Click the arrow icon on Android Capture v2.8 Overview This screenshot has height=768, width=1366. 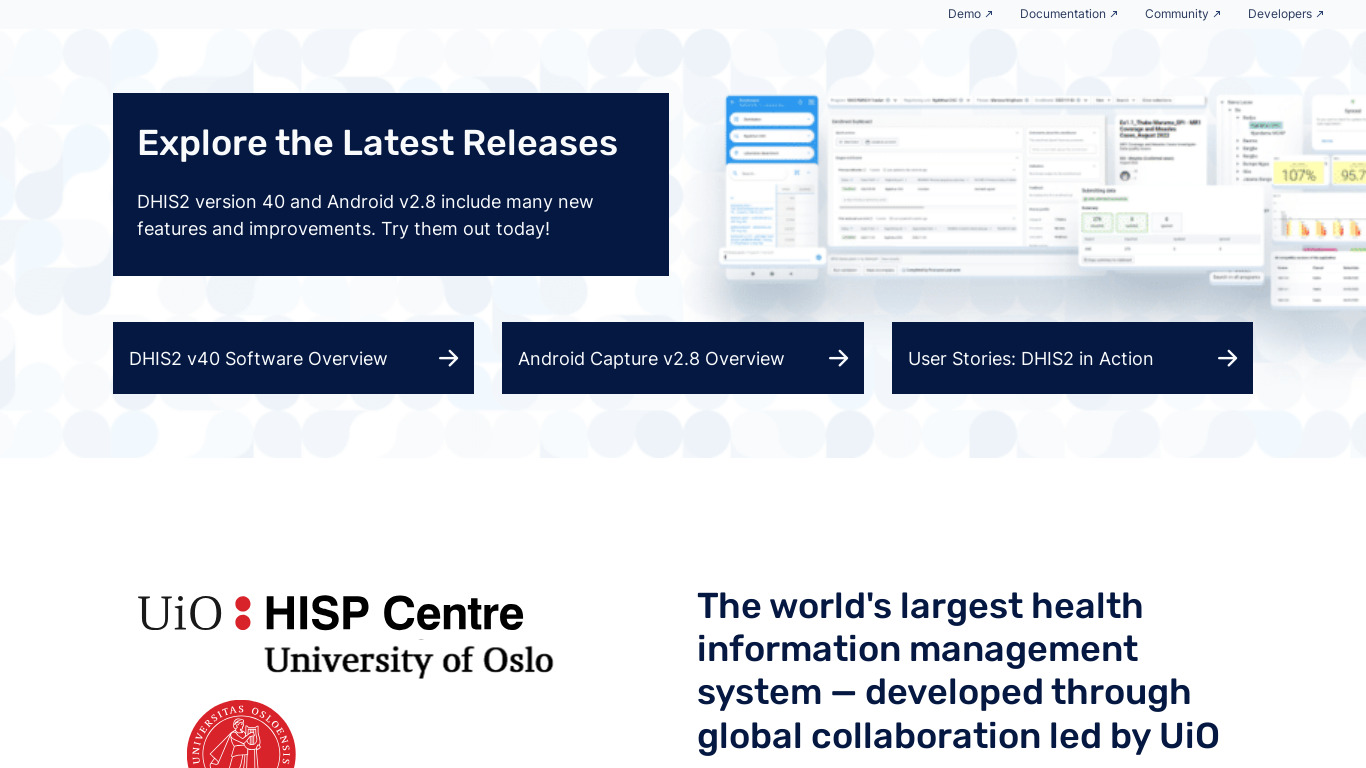pyautogui.click(x=838, y=358)
